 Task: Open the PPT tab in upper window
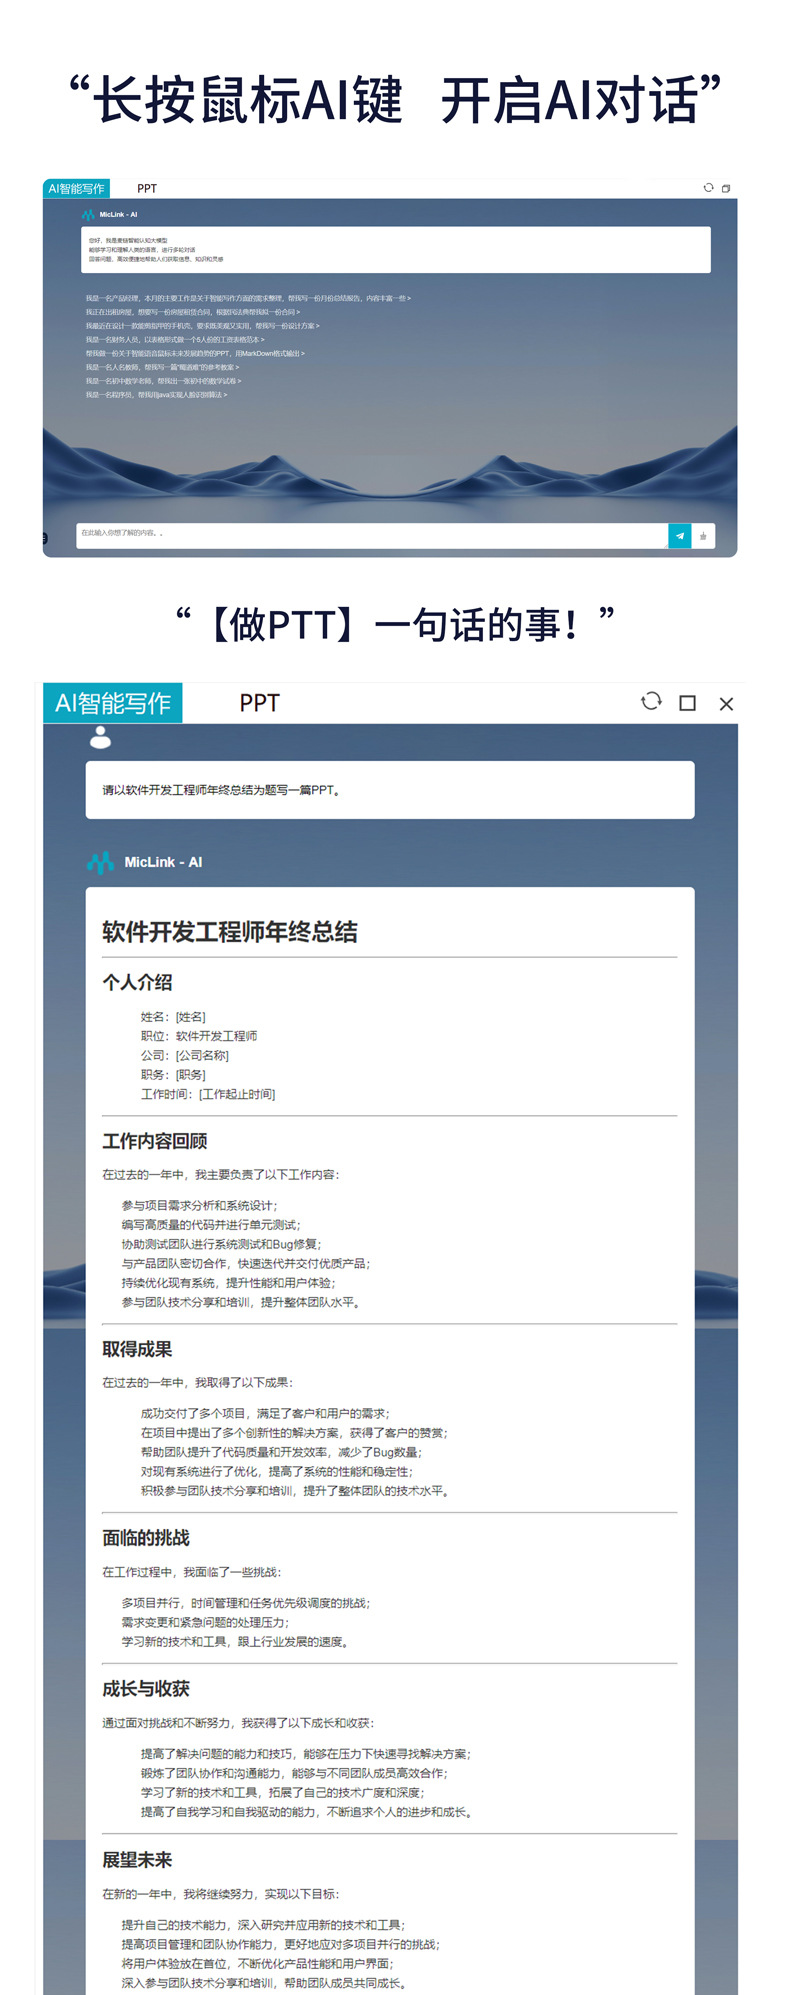click(147, 188)
